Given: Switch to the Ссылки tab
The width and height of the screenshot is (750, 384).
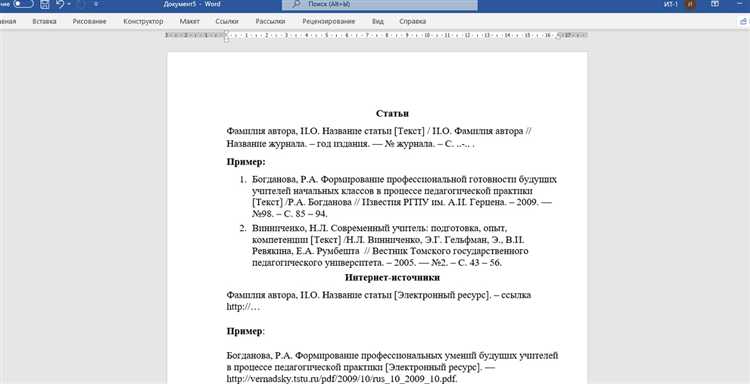Looking at the screenshot, I should point(227,22).
